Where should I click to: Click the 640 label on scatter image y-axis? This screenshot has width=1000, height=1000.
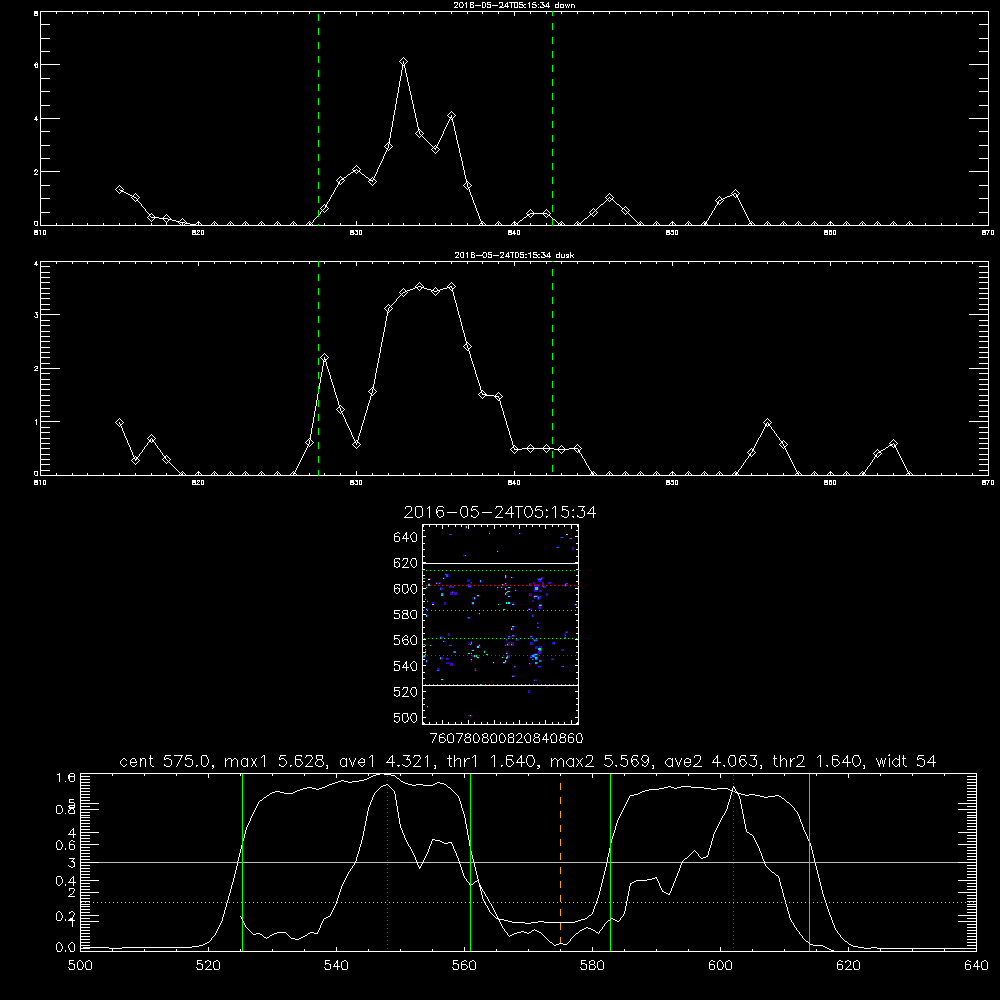tap(405, 537)
